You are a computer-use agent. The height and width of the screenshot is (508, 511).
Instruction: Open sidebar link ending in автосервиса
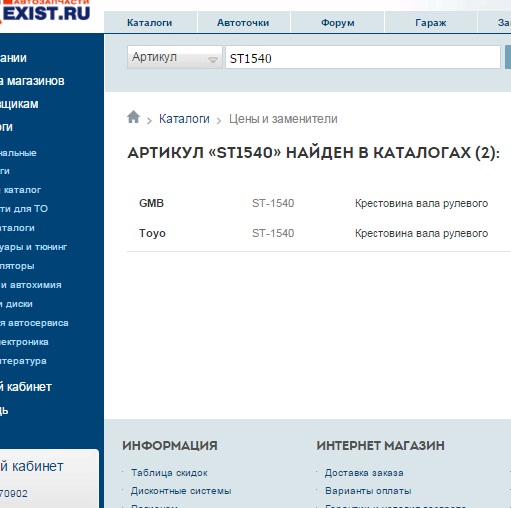(x=34, y=323)
